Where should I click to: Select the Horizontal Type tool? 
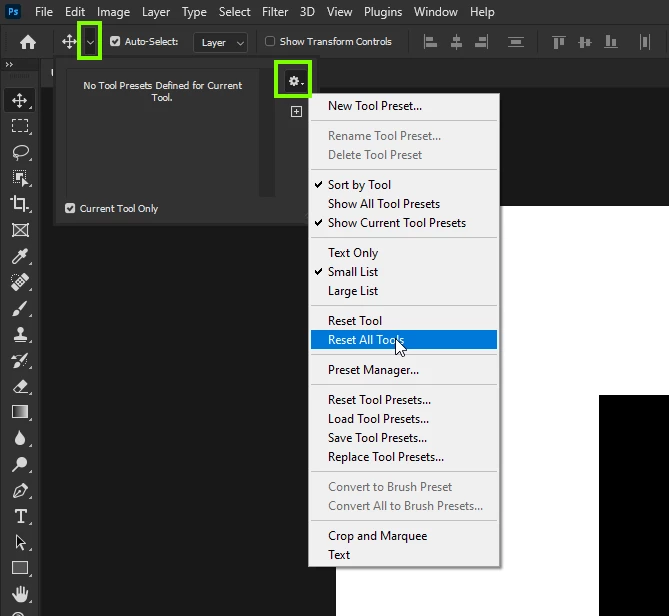coord(20,516)
